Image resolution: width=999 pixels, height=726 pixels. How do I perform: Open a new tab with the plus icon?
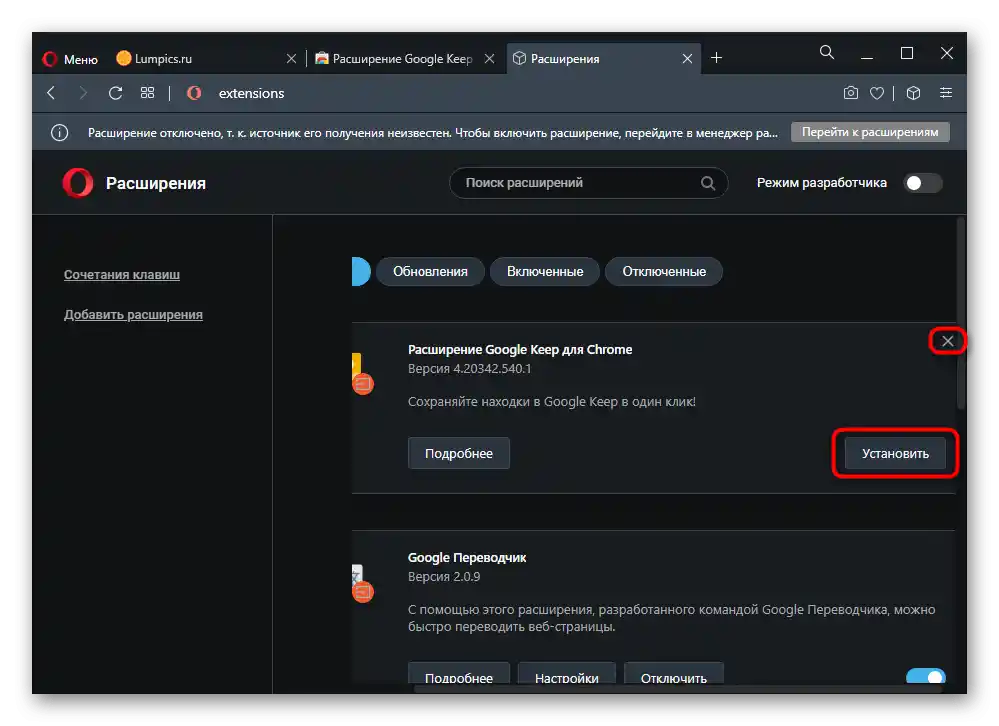[716, 58]
